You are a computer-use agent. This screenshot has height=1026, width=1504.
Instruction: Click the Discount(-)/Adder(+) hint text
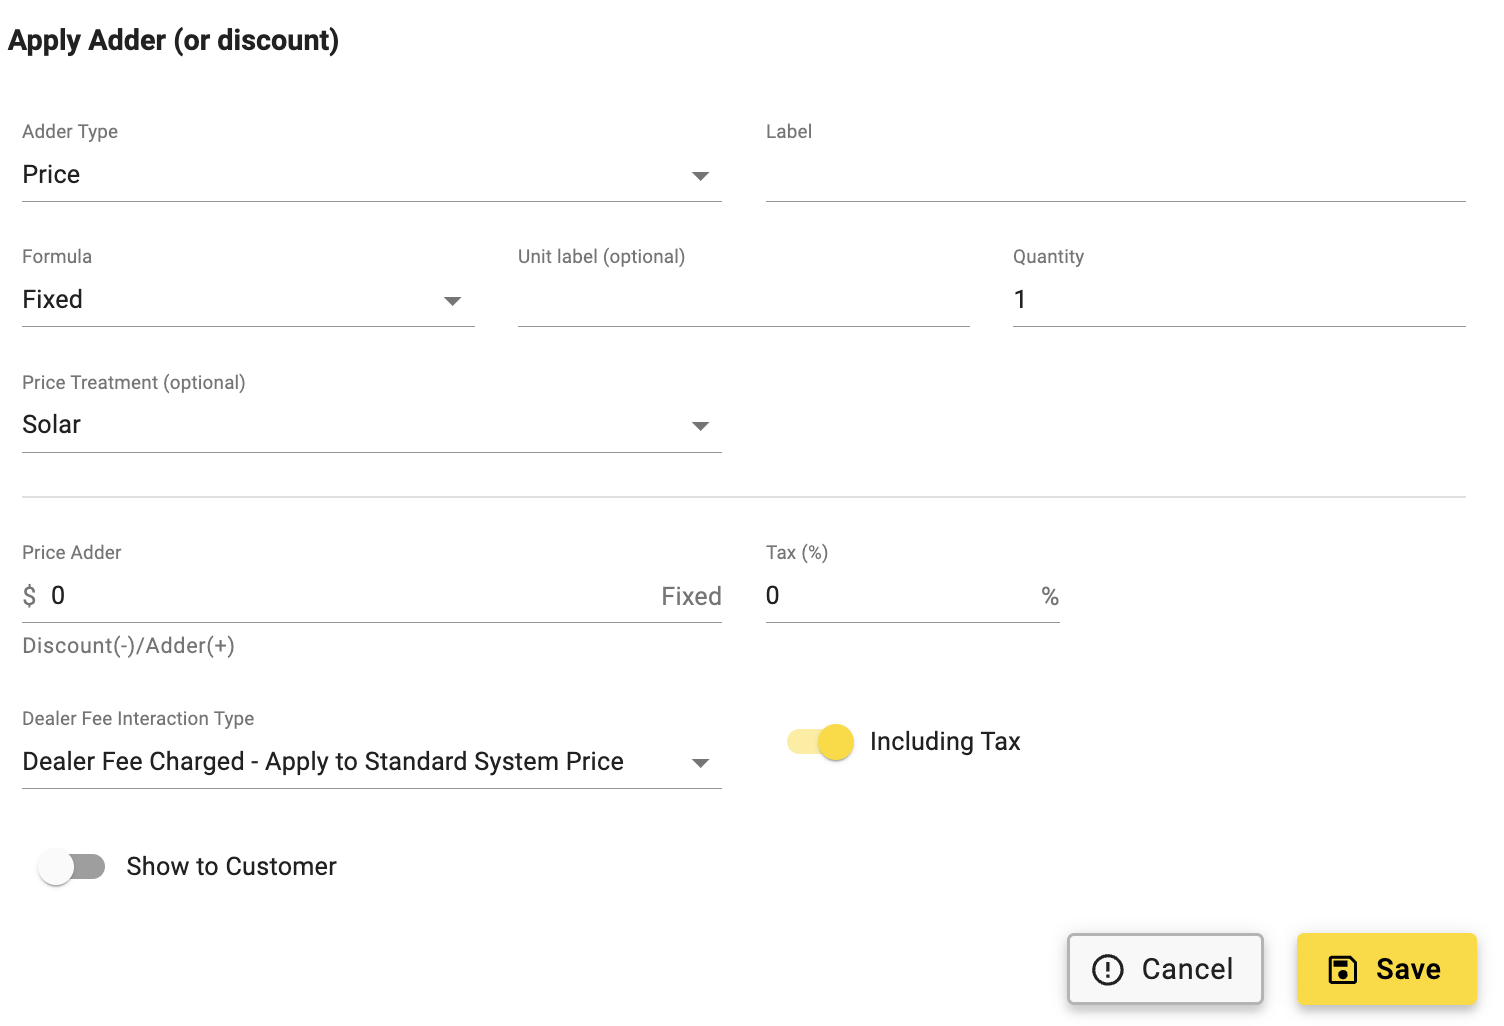pos(129,646)
